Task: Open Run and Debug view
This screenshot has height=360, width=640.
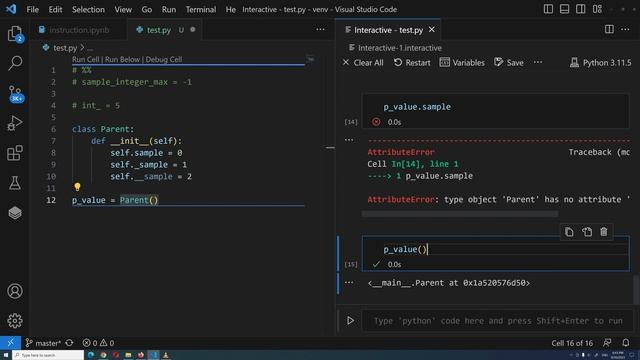Action: coord(15,123)
